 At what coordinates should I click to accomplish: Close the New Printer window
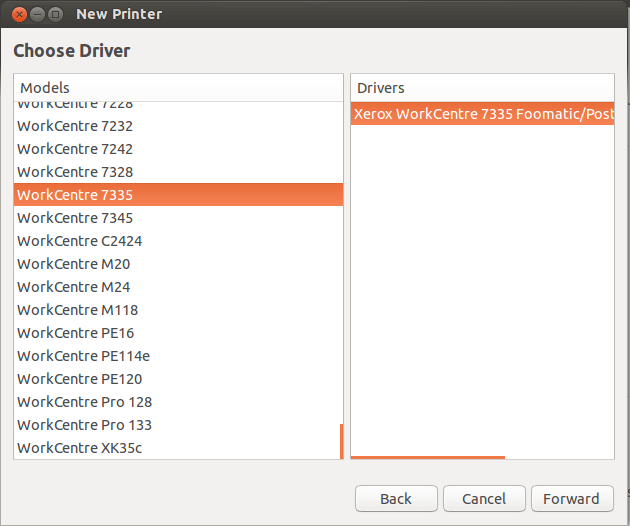coord(19,14)
